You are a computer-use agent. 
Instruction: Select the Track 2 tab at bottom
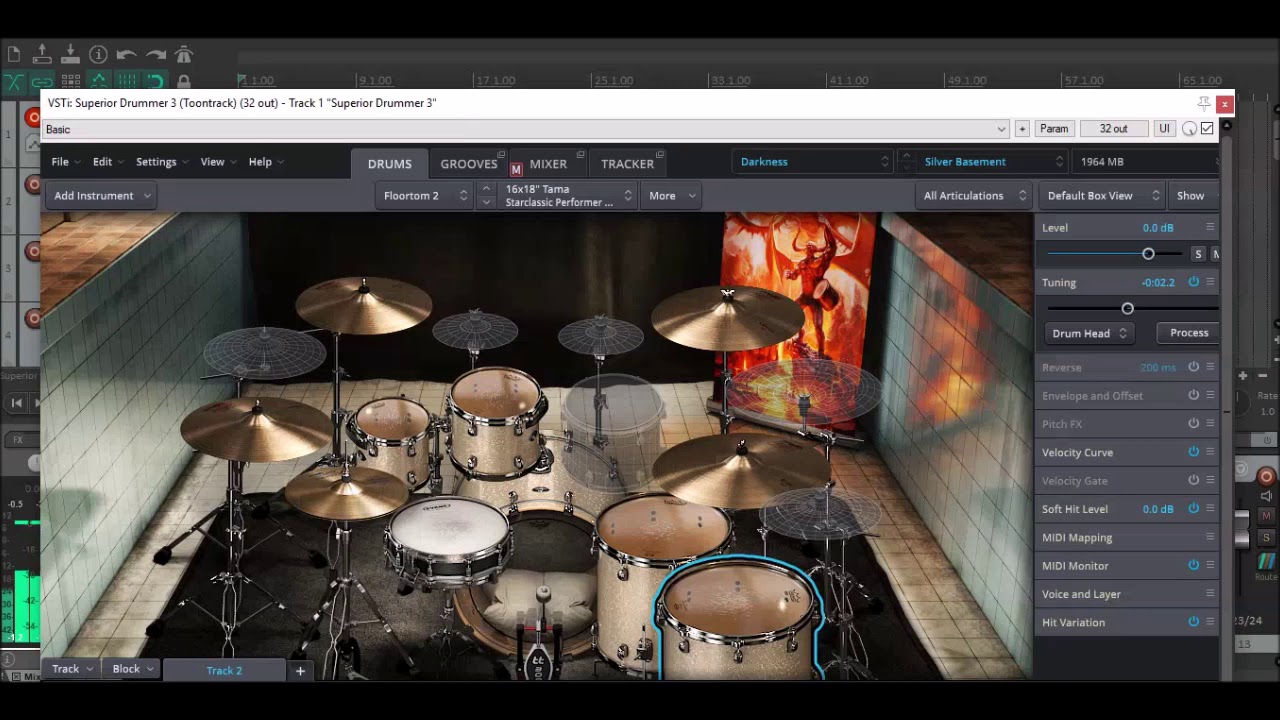pyautogui.click(x=224, y=670)
